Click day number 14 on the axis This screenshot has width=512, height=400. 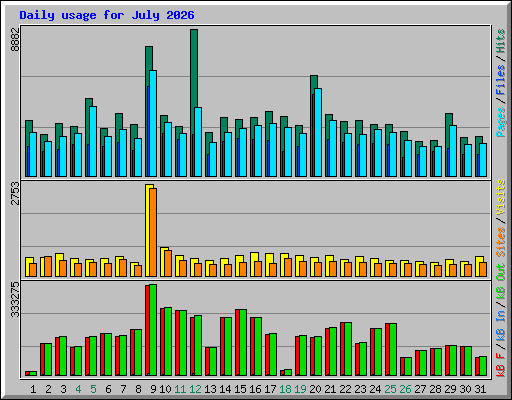click(225, 389)
